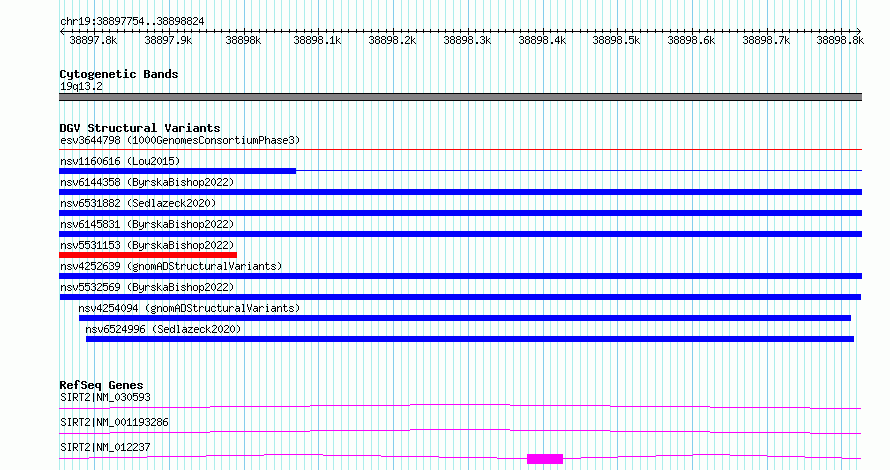Click the 38897.9k ruler tick label
This screenshot has width=890, height=470.
[x=168, y=40]
